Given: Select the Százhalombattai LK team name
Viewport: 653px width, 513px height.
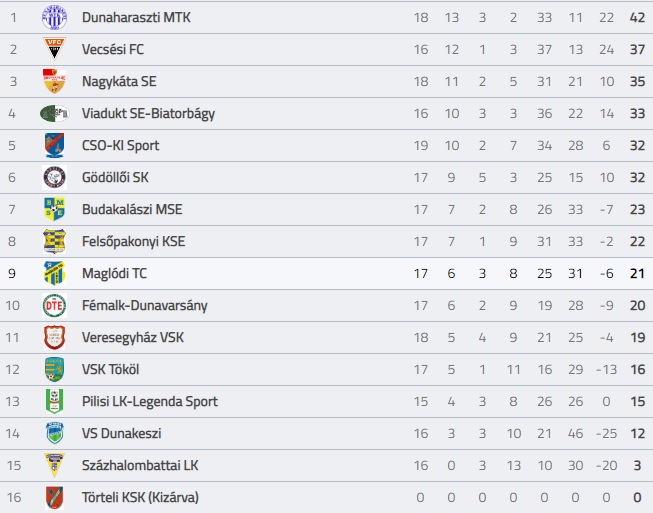Looking at the screenshot, I should pyautogui.click(x=140, y=466).
